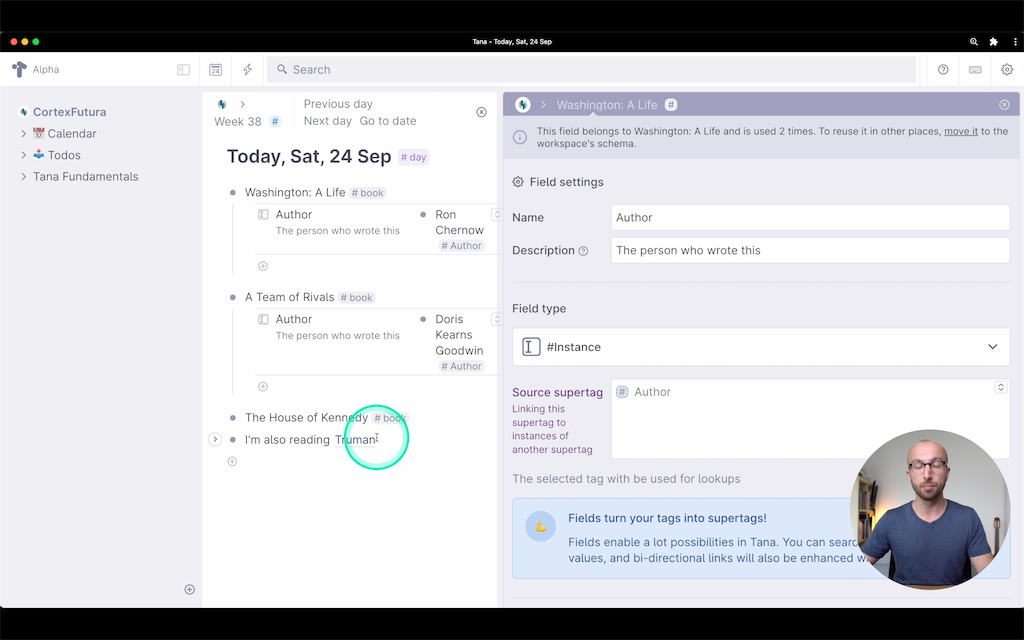
Task: Click Author field icon under Washington: A Life
Action: 263,214
